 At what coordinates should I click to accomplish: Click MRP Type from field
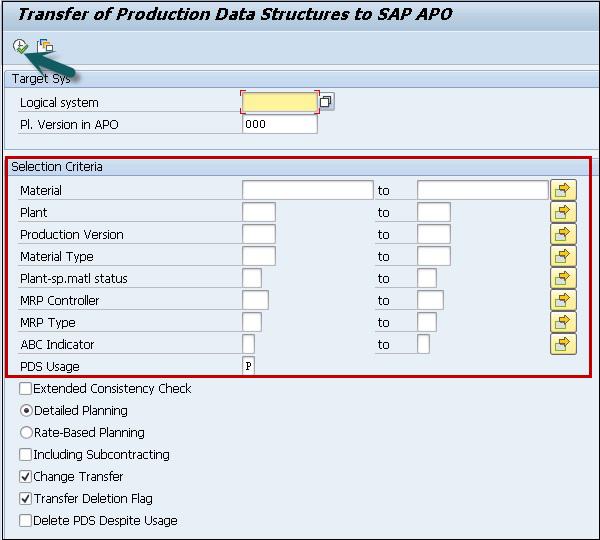[x=252, y=322]
